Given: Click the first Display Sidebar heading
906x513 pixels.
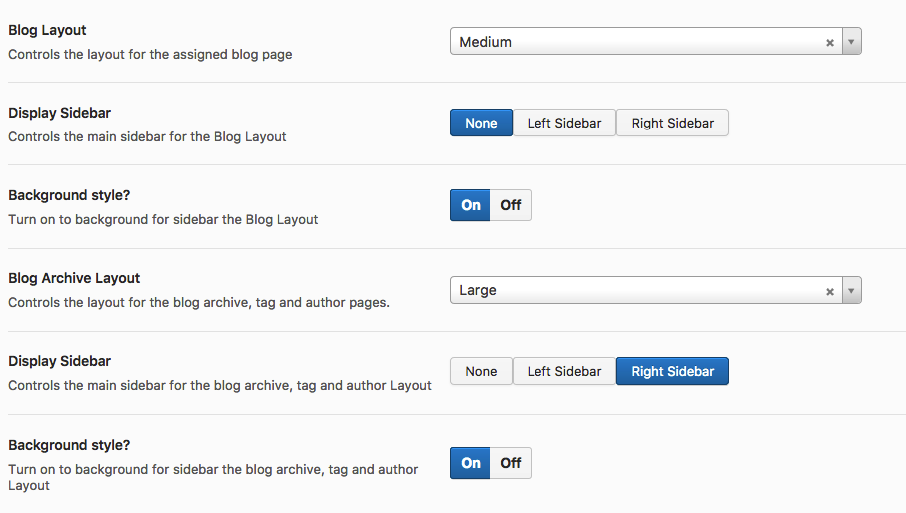Looking at the screenshot, I should [59, 113].
